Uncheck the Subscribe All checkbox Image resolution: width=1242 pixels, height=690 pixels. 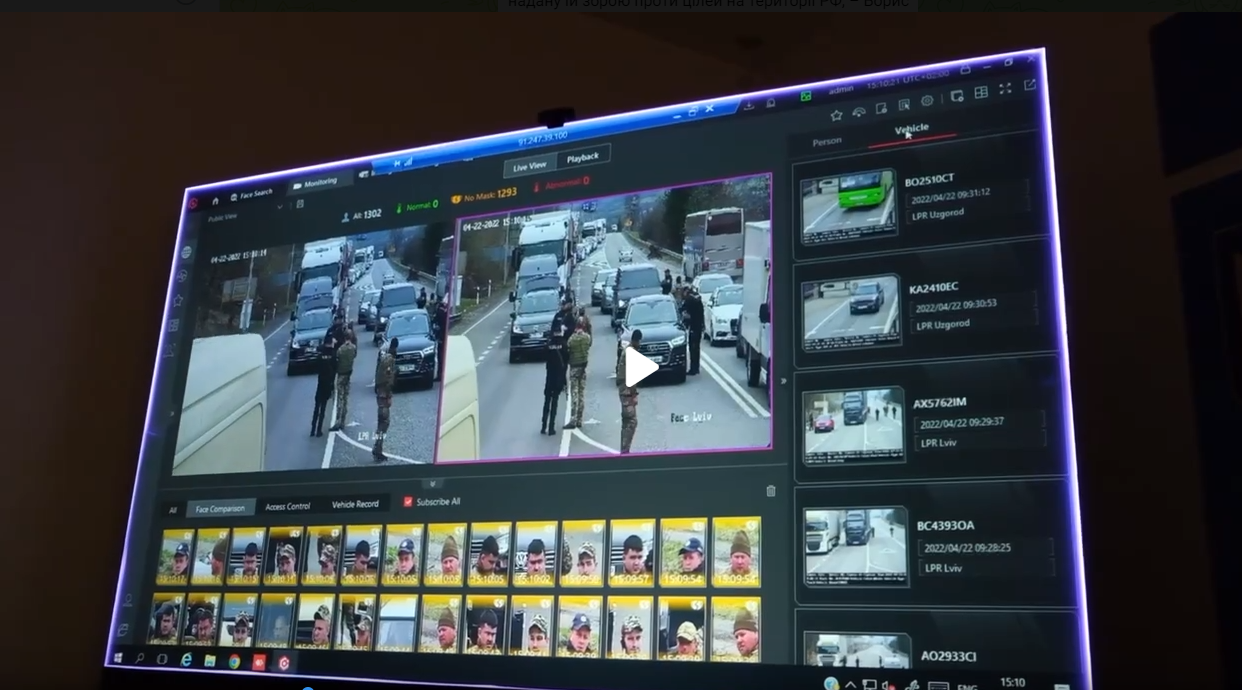point(408,501)
